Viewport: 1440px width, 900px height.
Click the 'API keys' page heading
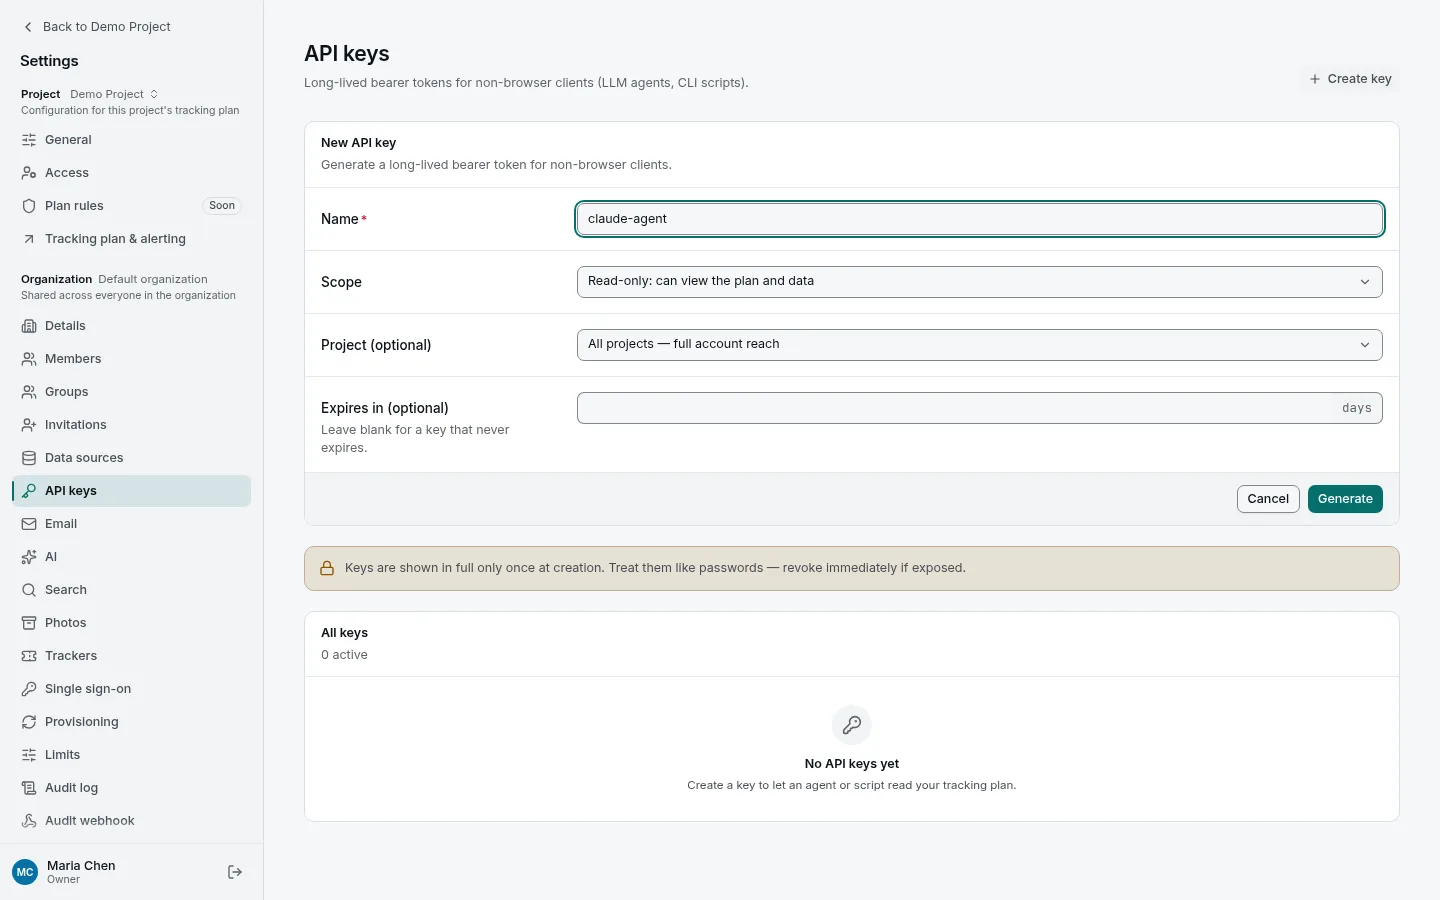coord(347,54)
